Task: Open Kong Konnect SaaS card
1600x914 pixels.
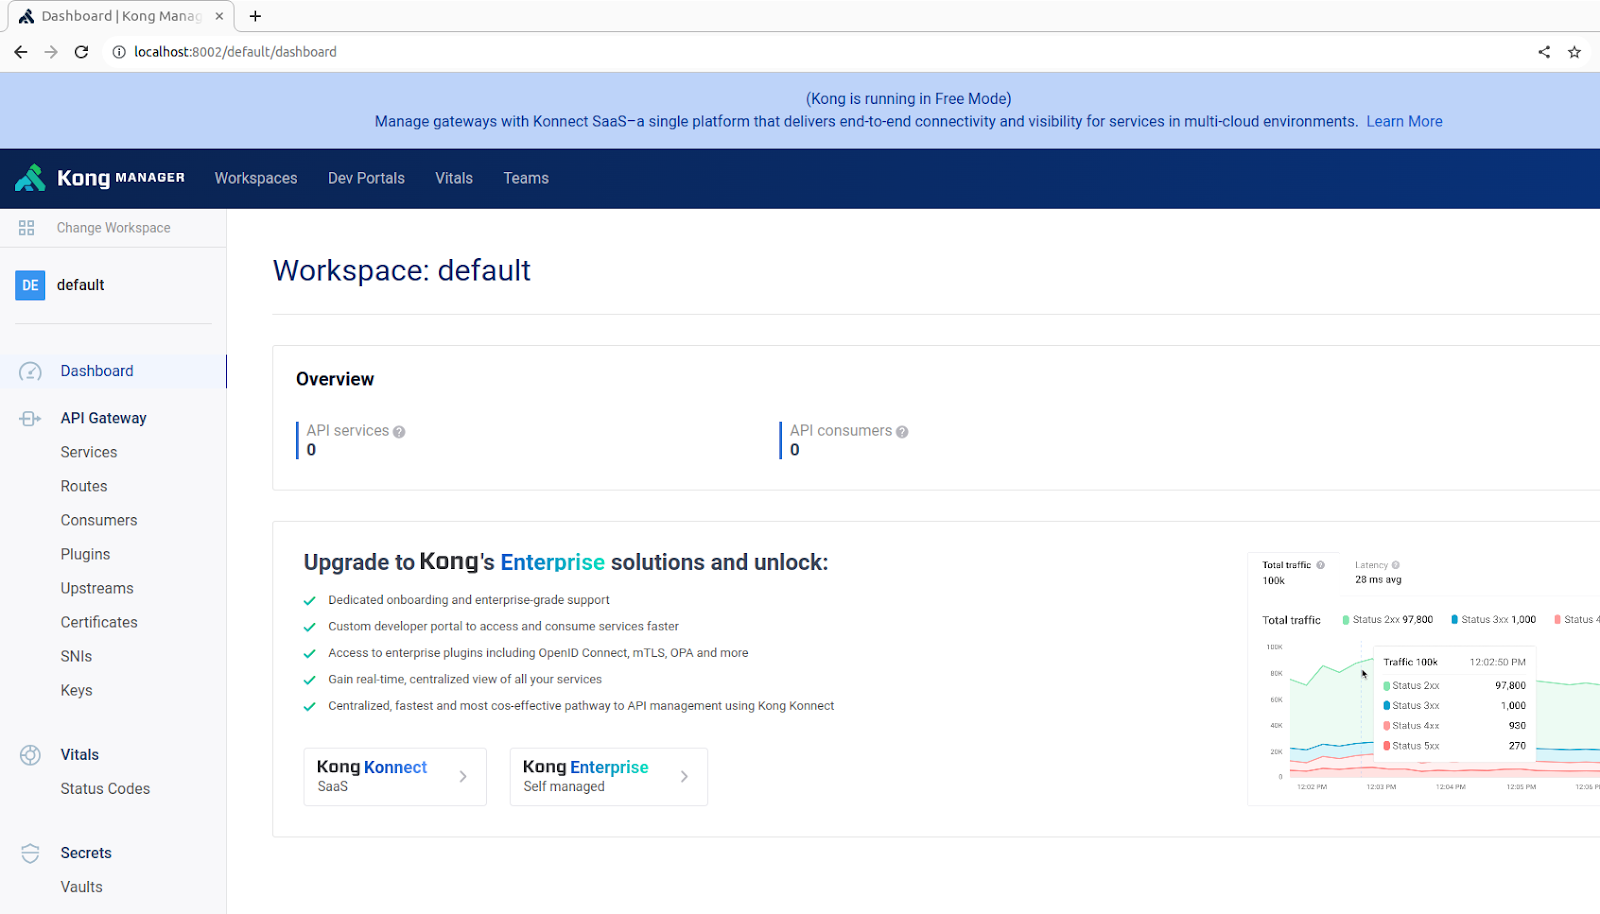Action: tap(395, 777)
